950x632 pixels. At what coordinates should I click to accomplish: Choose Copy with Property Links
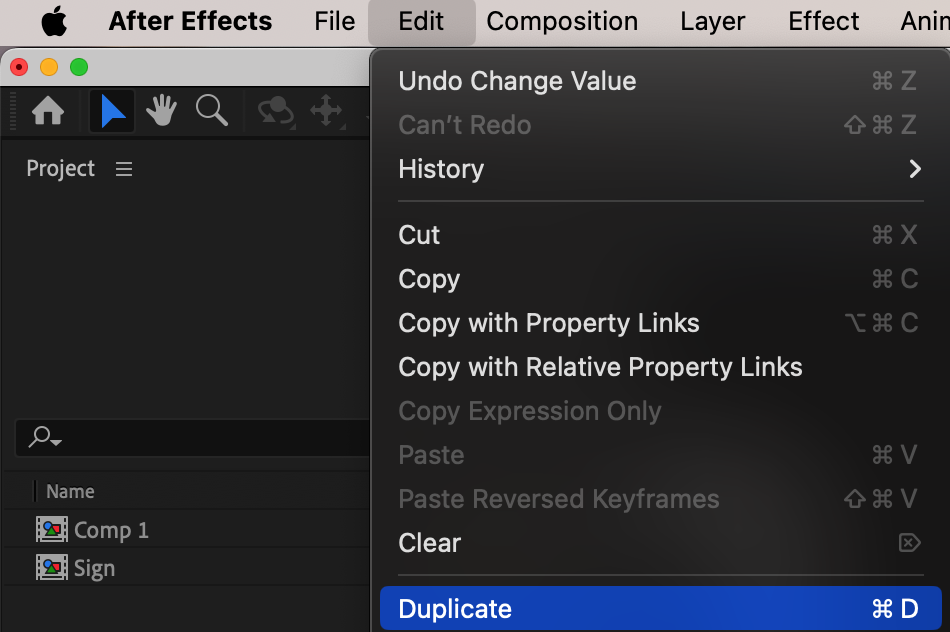click(x=660, y=323)
